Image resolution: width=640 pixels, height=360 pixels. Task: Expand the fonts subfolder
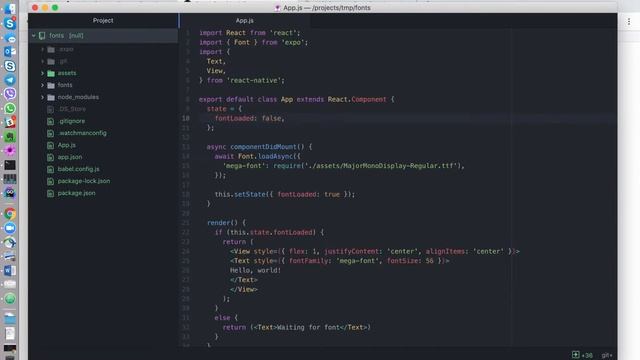pyautogui.click(x=42, y=85)
